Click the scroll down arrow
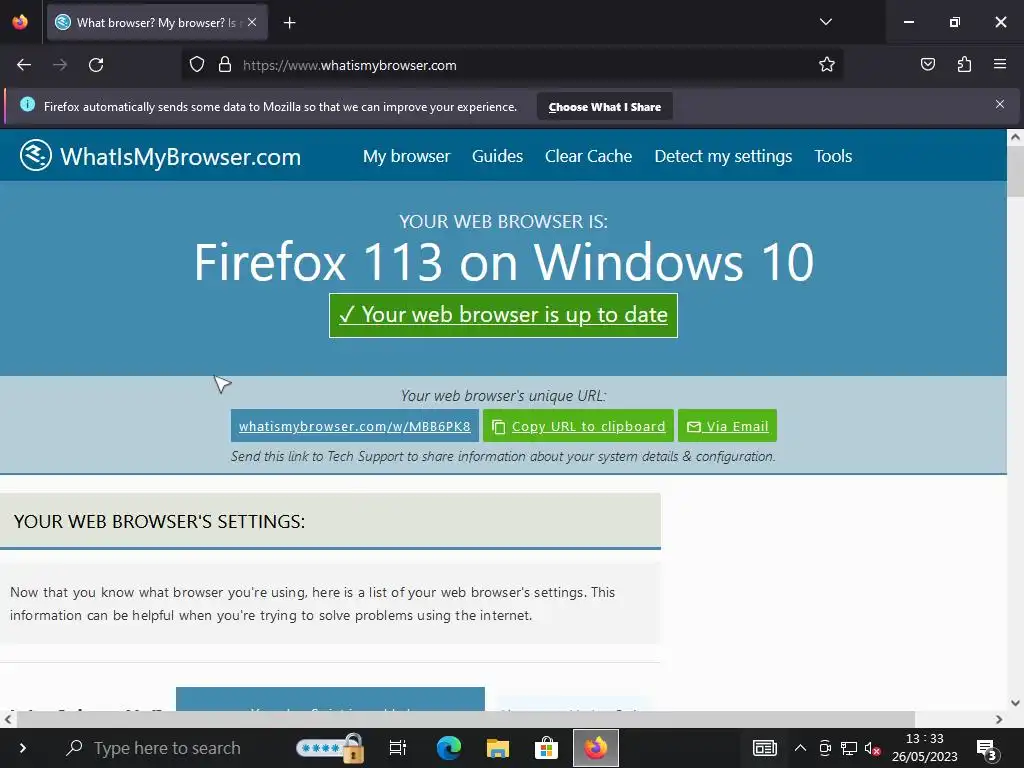Image resolution: width=1024 pixels, height=768 pixels. point(1015,703)
